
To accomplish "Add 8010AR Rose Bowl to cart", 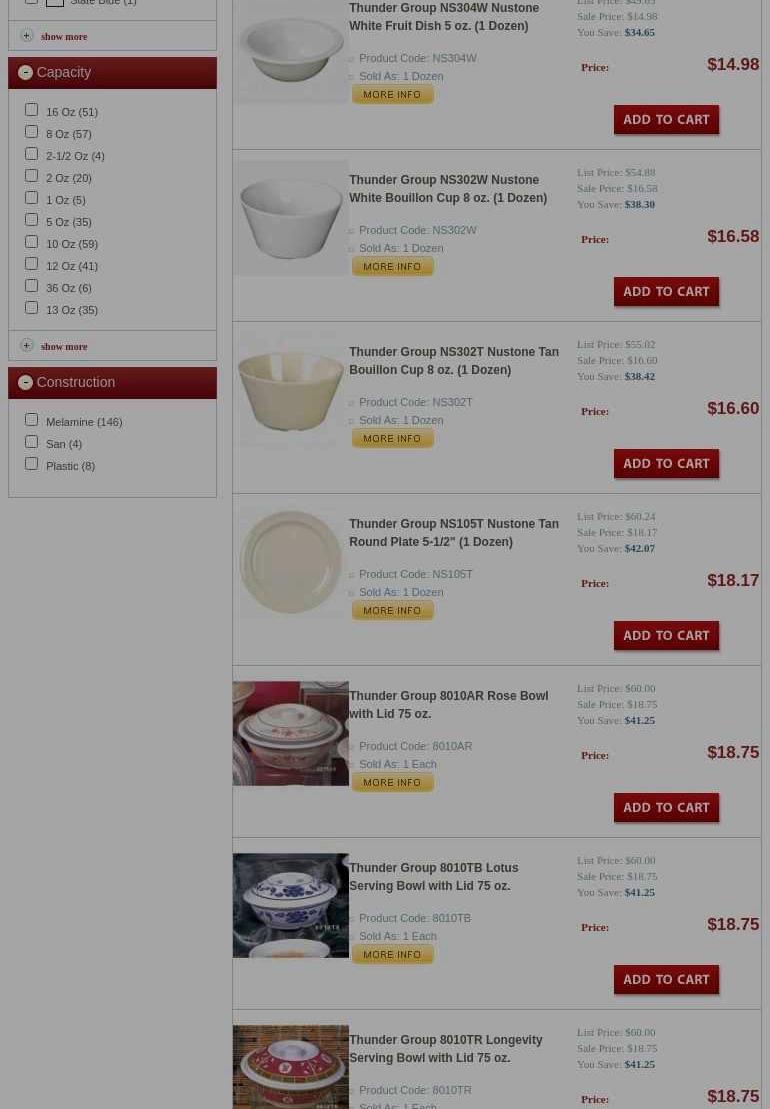I will point(666,808).
